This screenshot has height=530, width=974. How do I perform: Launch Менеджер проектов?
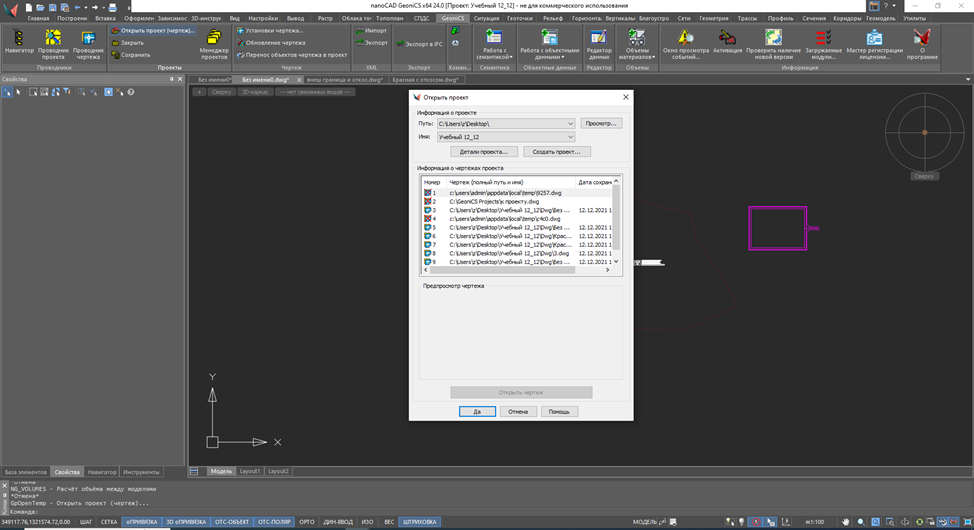pyautogui.click(x=214, y=43)
